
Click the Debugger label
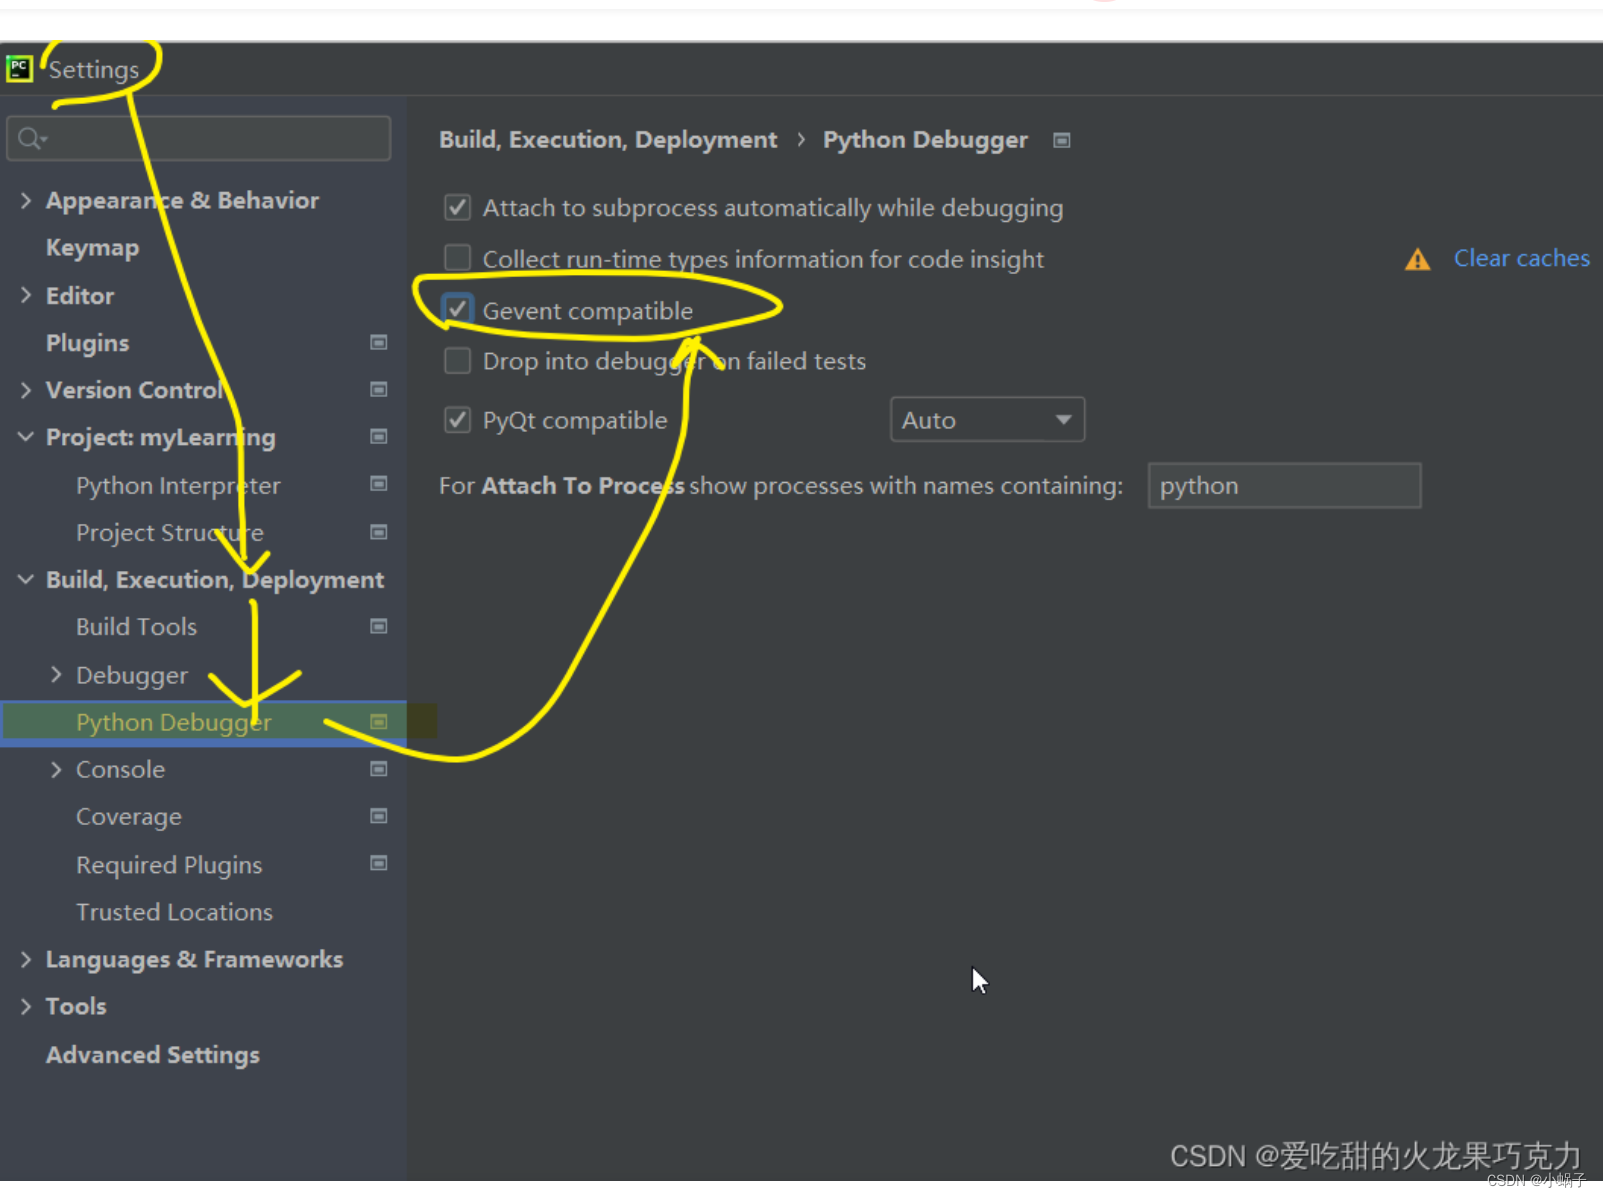coord(131,676)
